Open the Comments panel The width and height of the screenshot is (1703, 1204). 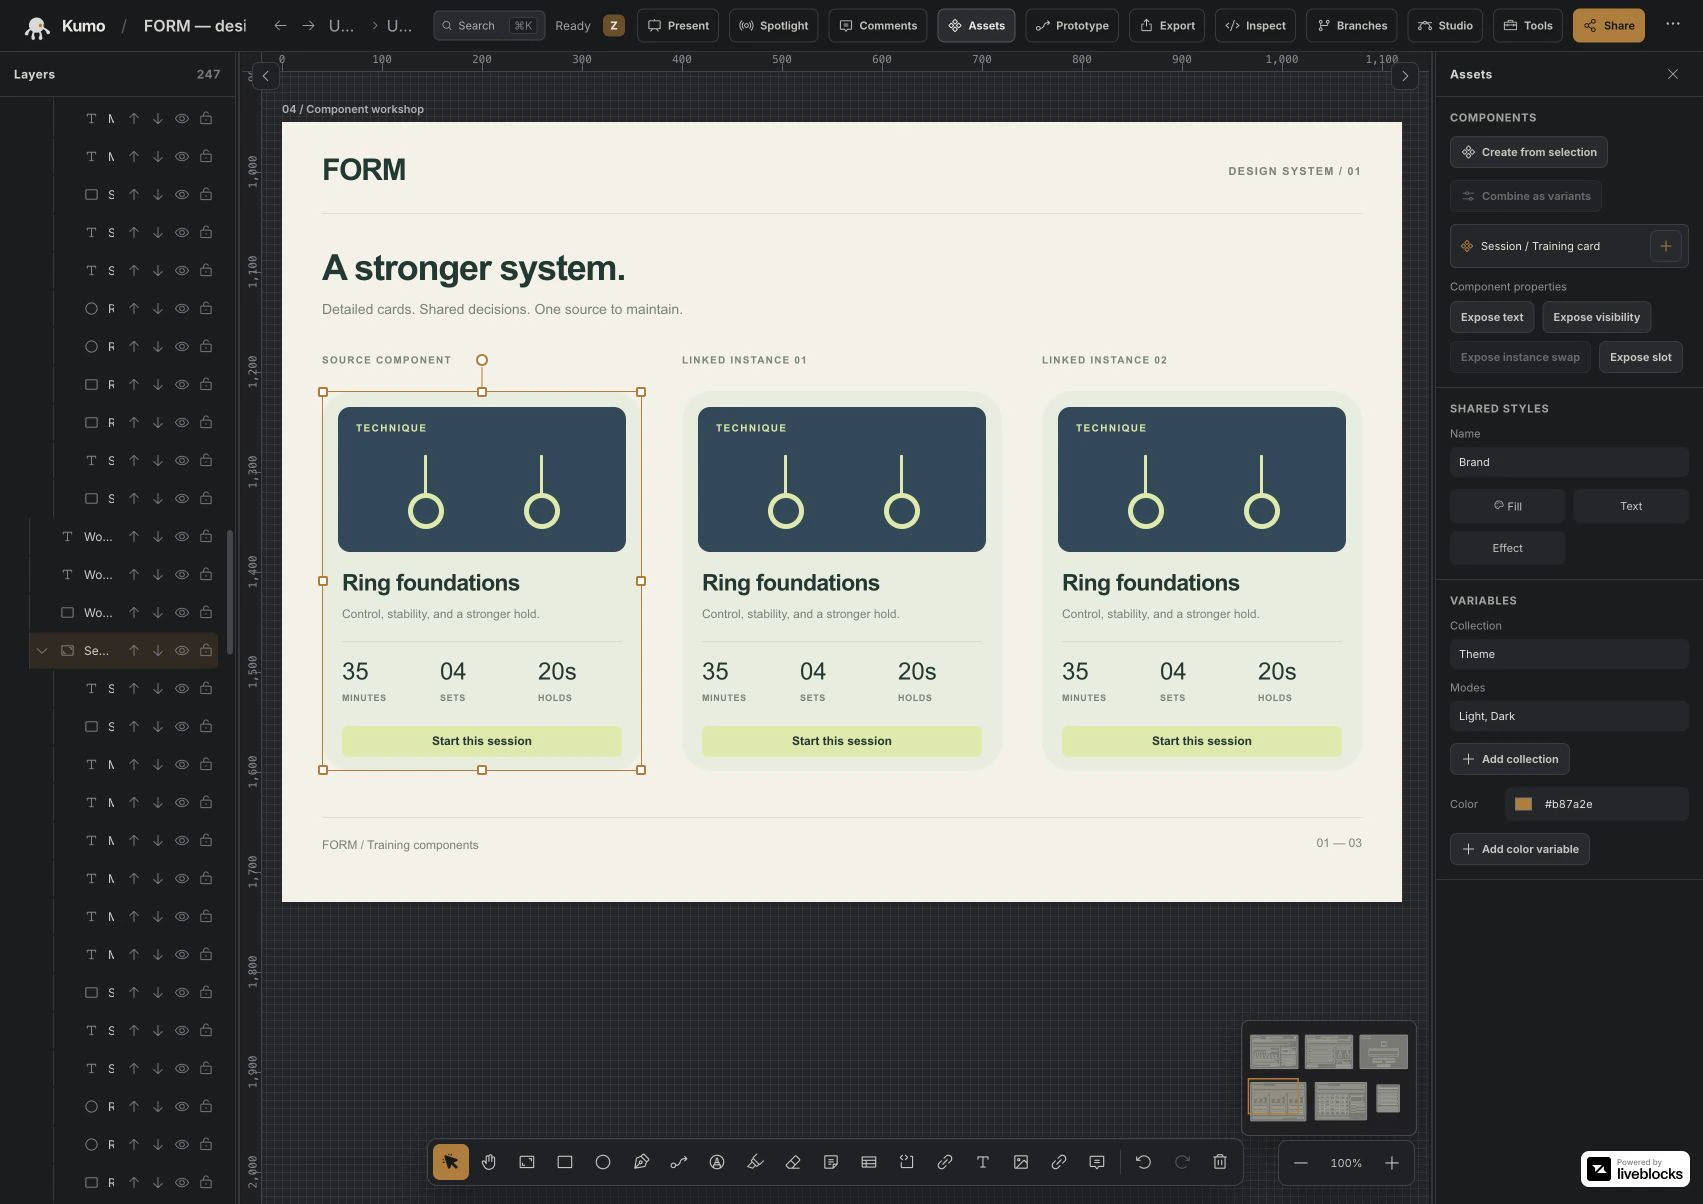tap(877, 26)
